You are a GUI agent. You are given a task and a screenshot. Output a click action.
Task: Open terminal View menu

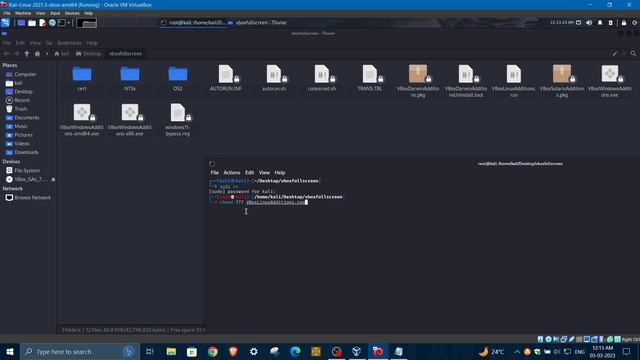point(264,173)
